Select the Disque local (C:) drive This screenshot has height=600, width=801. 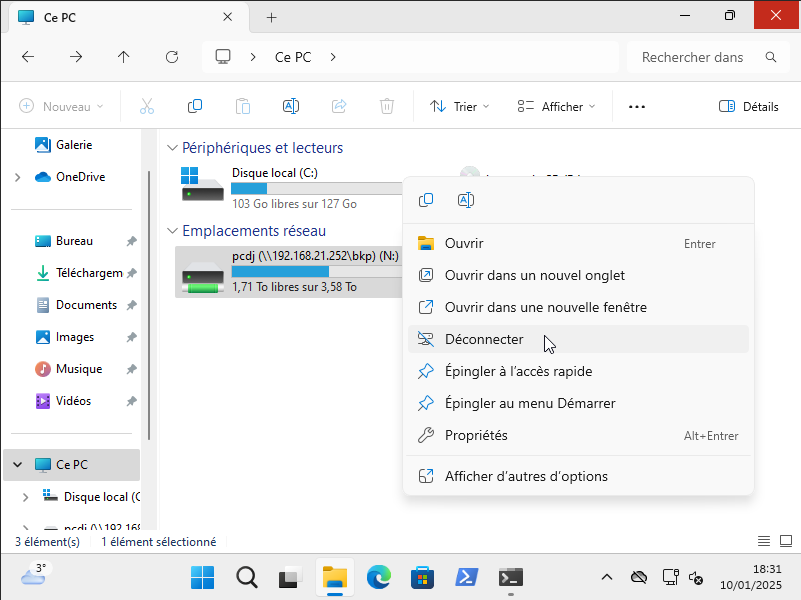[289, 188]
